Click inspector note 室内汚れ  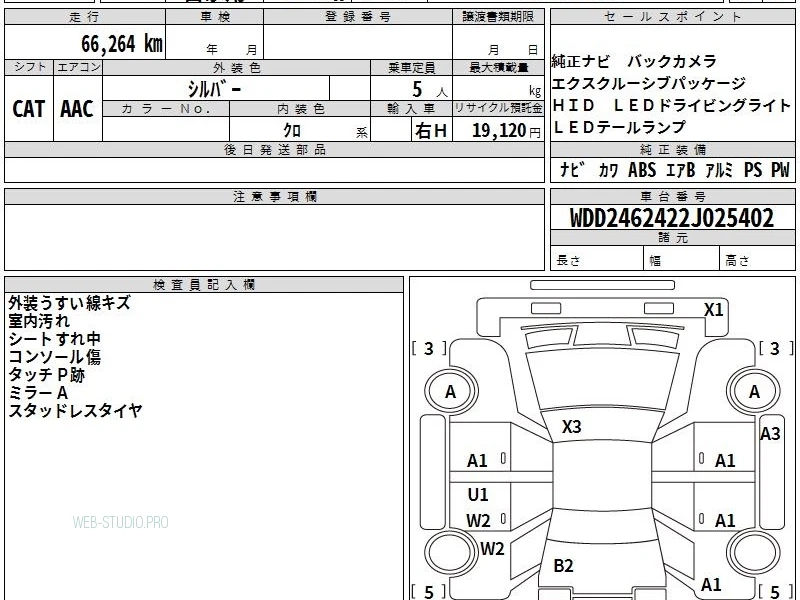point(39,321)
